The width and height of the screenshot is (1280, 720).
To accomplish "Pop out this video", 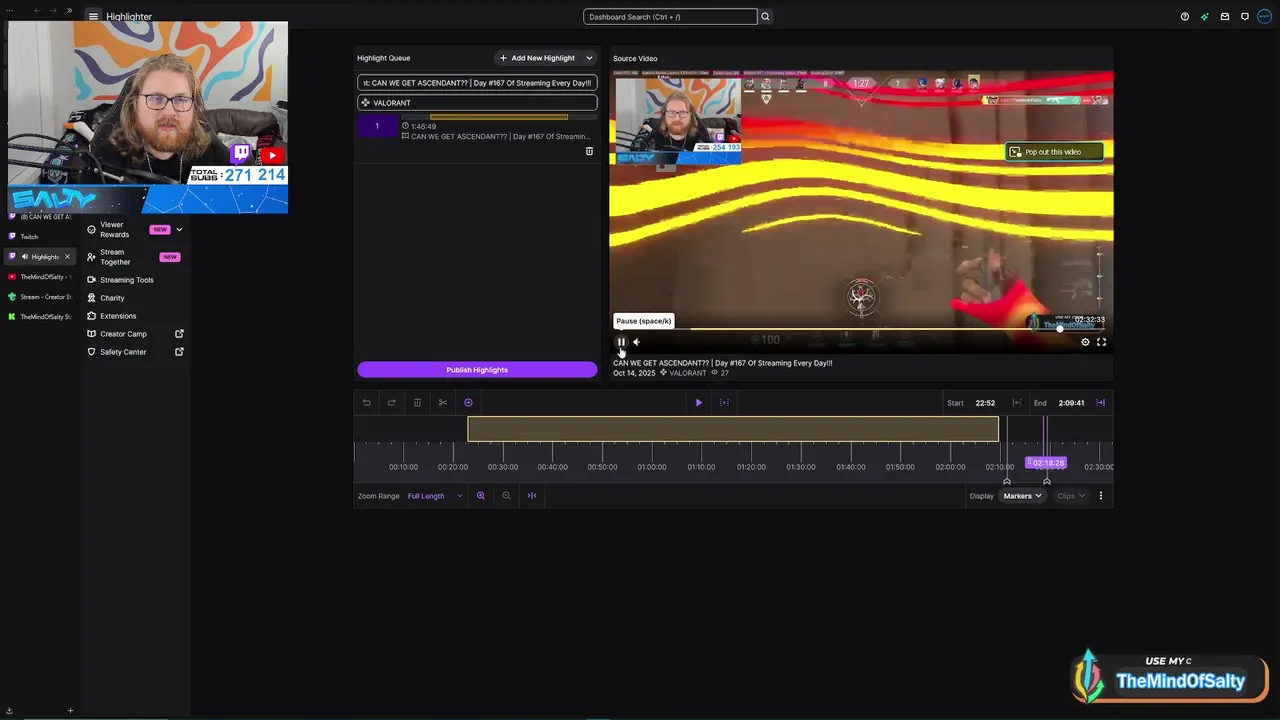I will click(x=1053, y=152).
